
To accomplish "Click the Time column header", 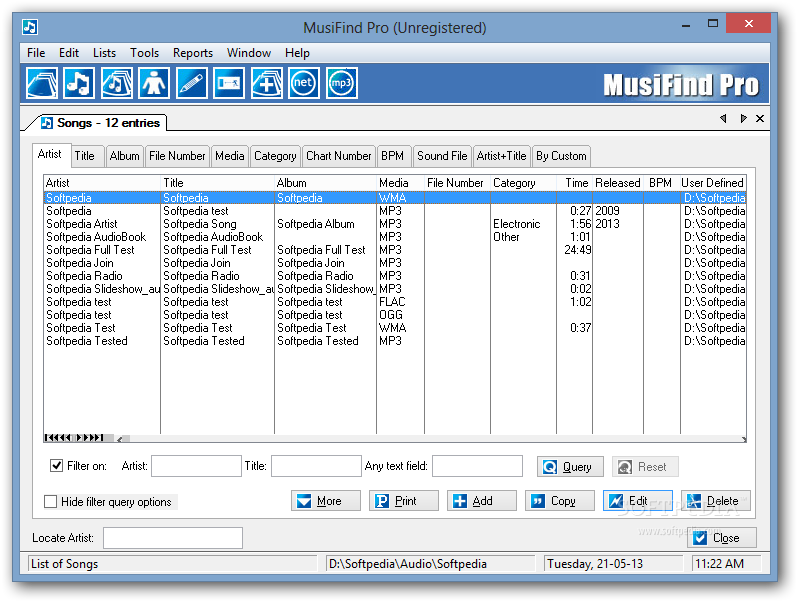I will [575, 183].
